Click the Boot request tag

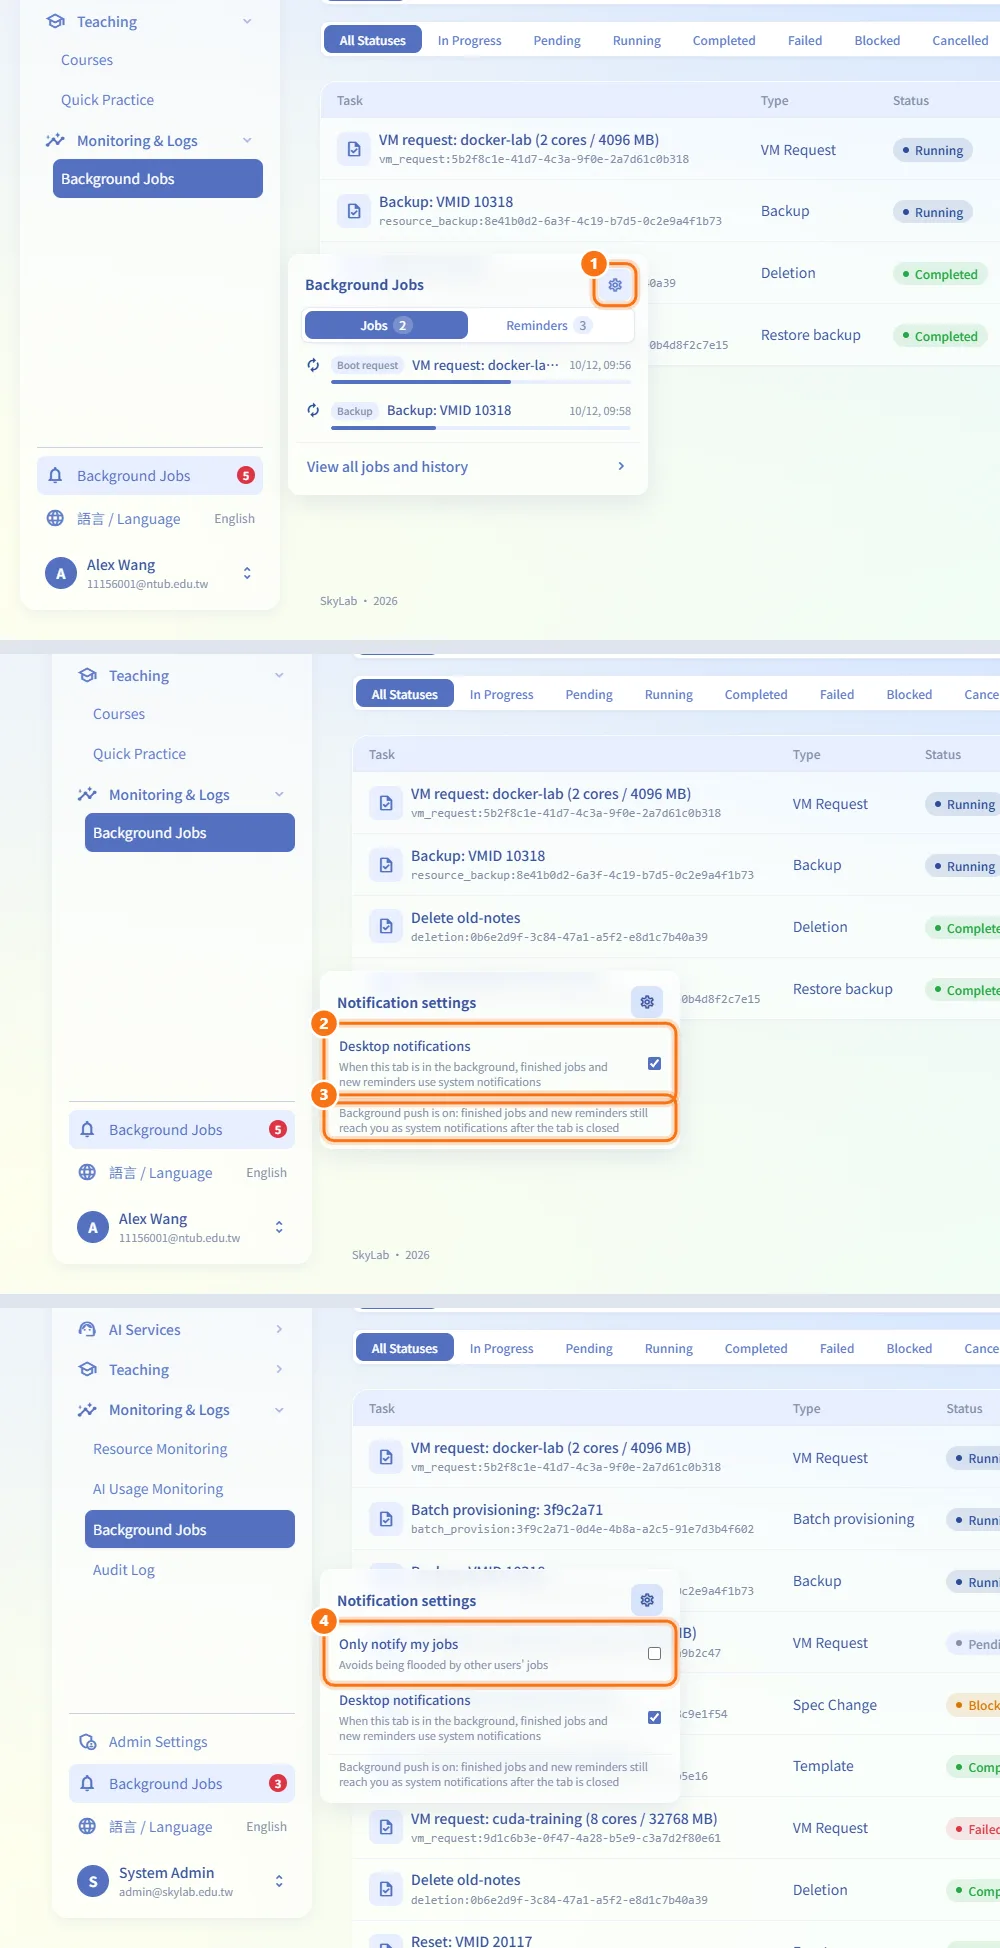tap(367, 365)
